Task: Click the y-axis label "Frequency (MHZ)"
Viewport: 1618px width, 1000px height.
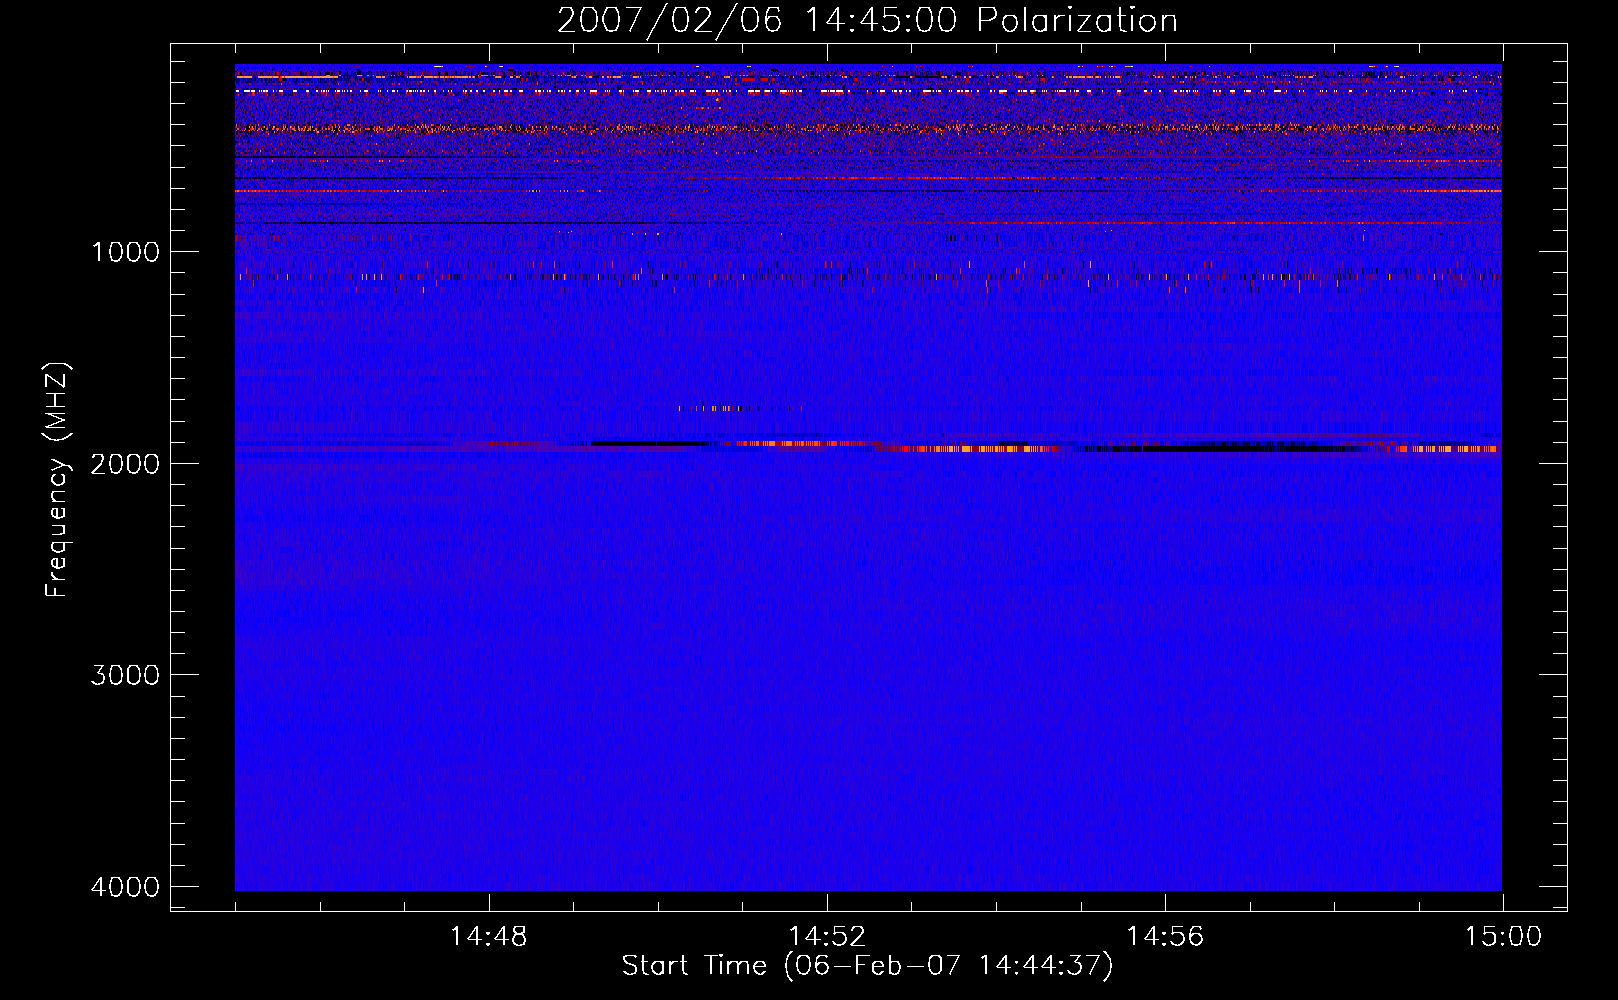Action: (x=57, y=480)
